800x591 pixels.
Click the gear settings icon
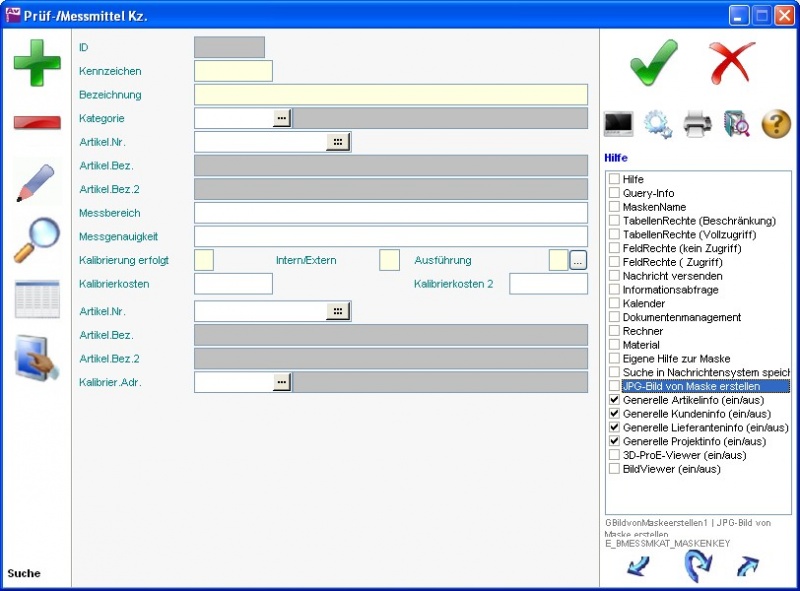657,124
